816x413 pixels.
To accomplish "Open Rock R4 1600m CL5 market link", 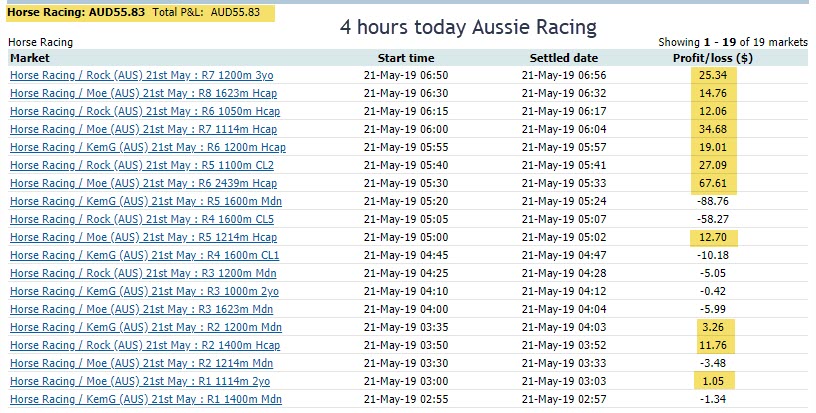I will (x=142, y=219).
